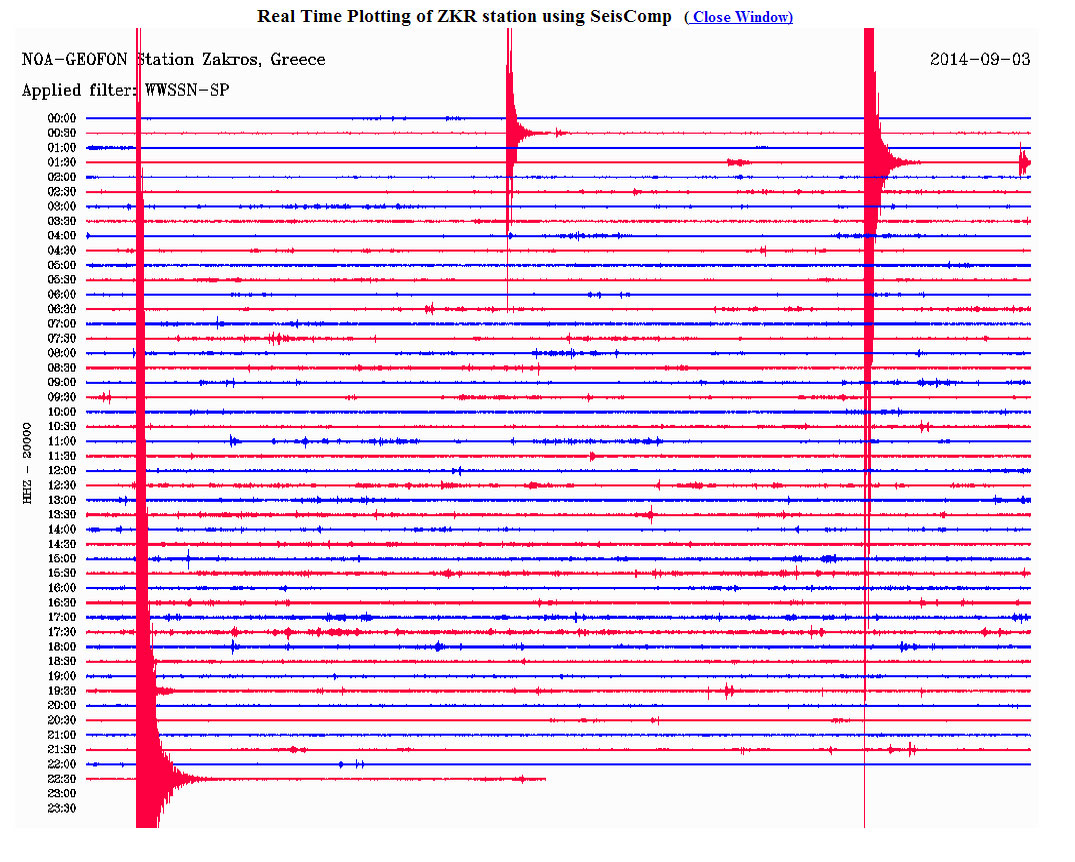Screen dimensions: 1075x862
Task: Click the Applied filter WWSSN-SP text
Action: [125, 91]
